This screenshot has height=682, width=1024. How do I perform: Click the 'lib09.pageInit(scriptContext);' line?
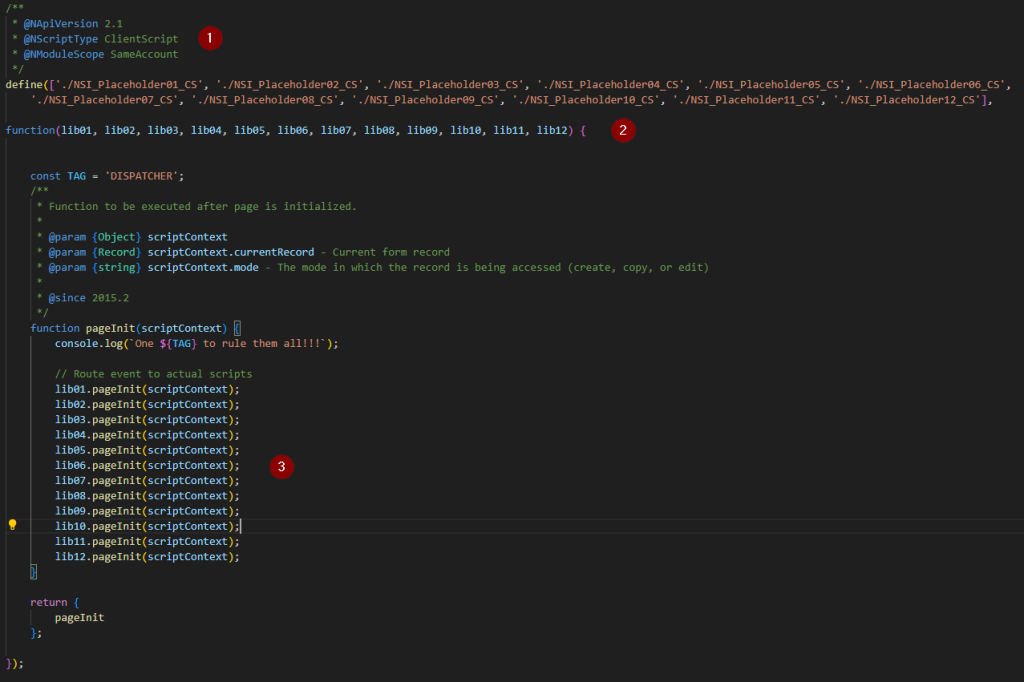(x=147, y=511)
